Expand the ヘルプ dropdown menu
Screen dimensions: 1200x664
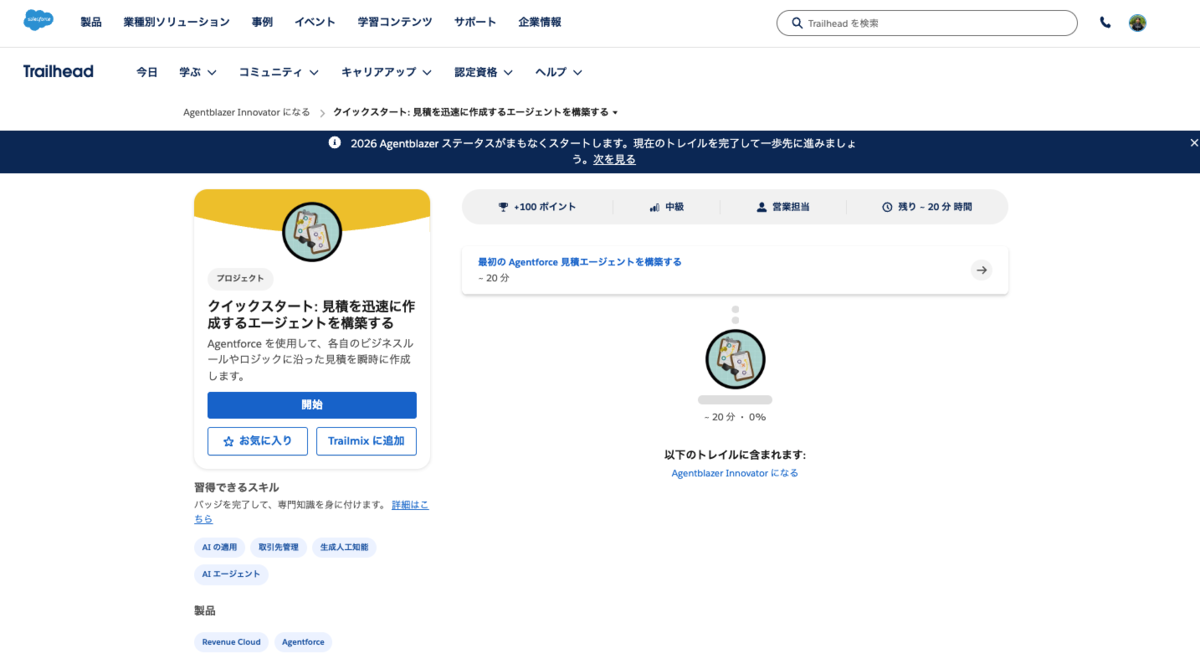click(559, 72)
